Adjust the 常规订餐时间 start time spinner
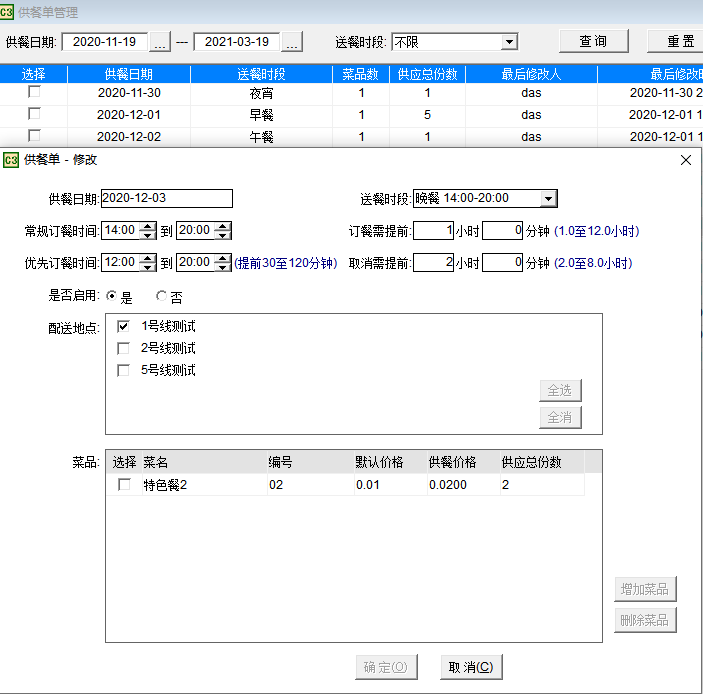Screen dimensions: 703x694 pos(148,231)
